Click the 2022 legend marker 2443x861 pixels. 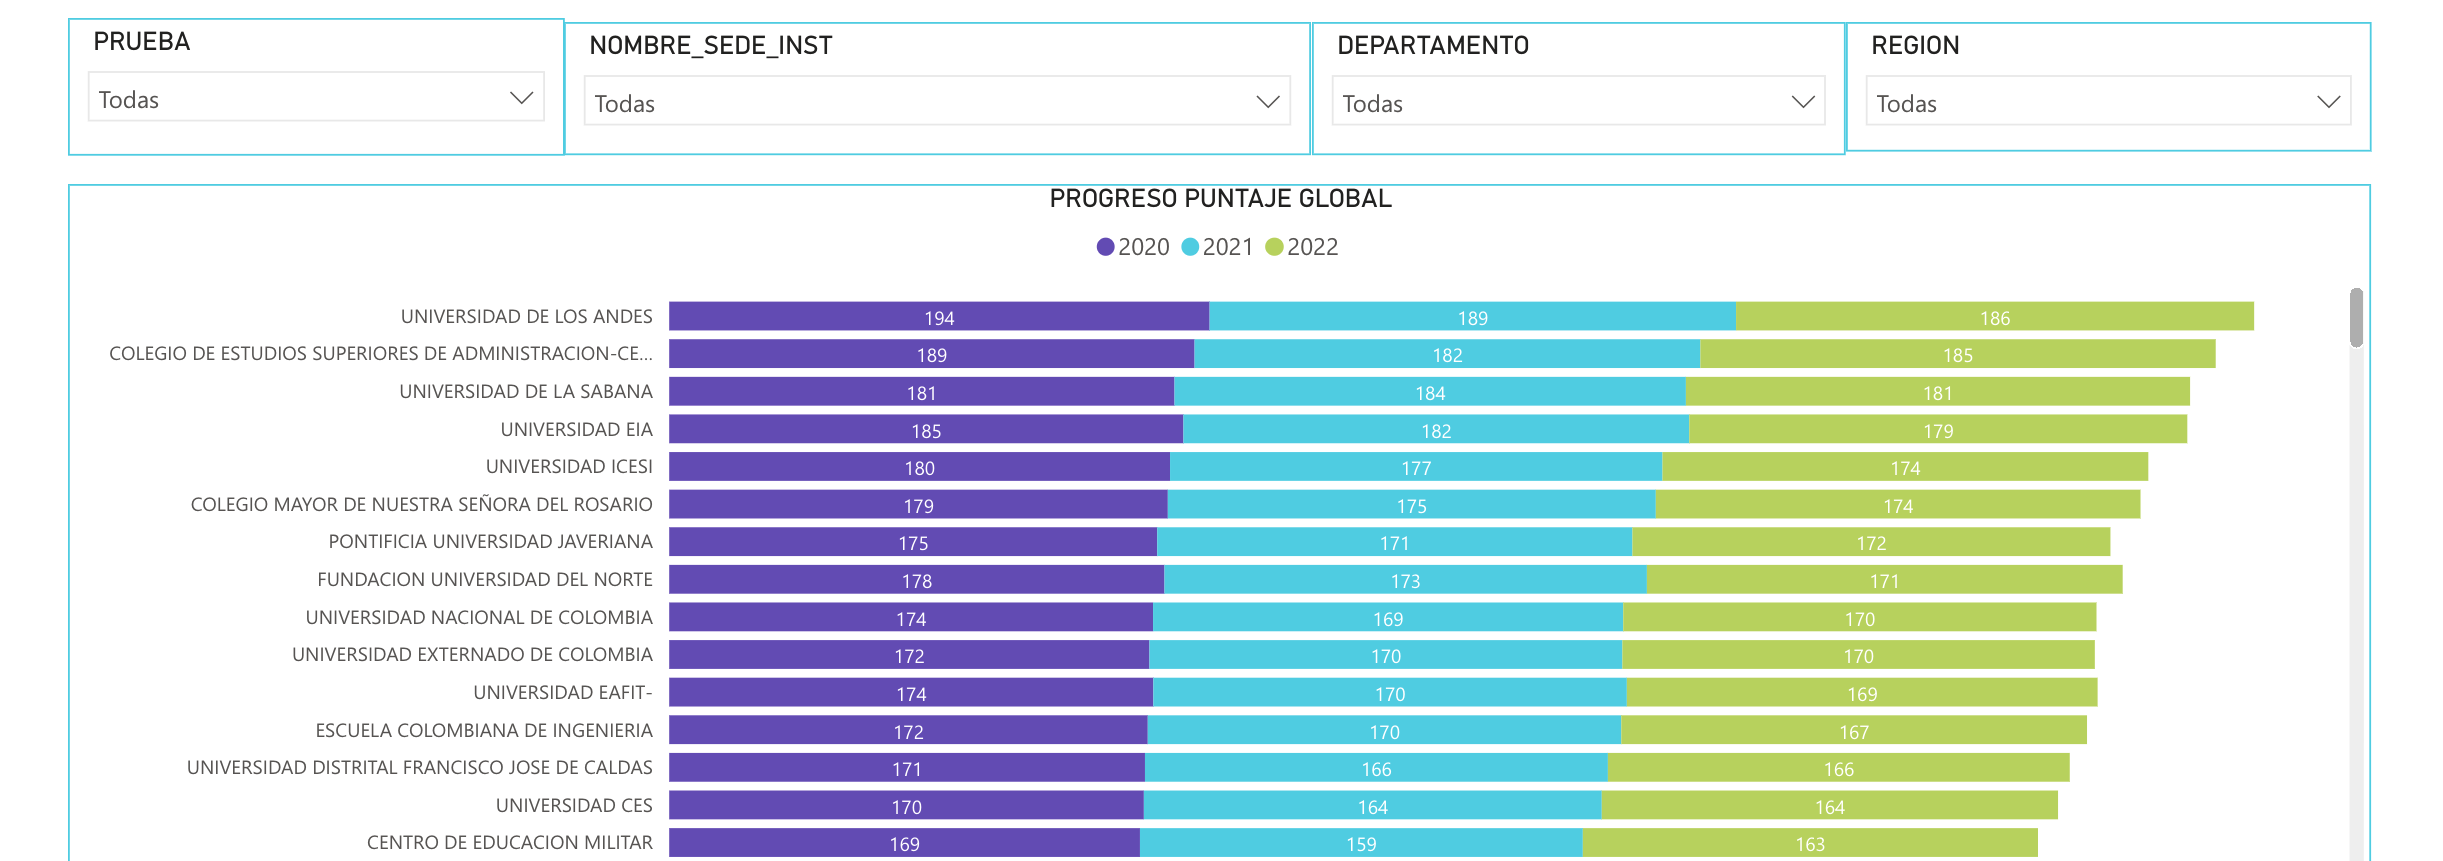coord(1274,247)
